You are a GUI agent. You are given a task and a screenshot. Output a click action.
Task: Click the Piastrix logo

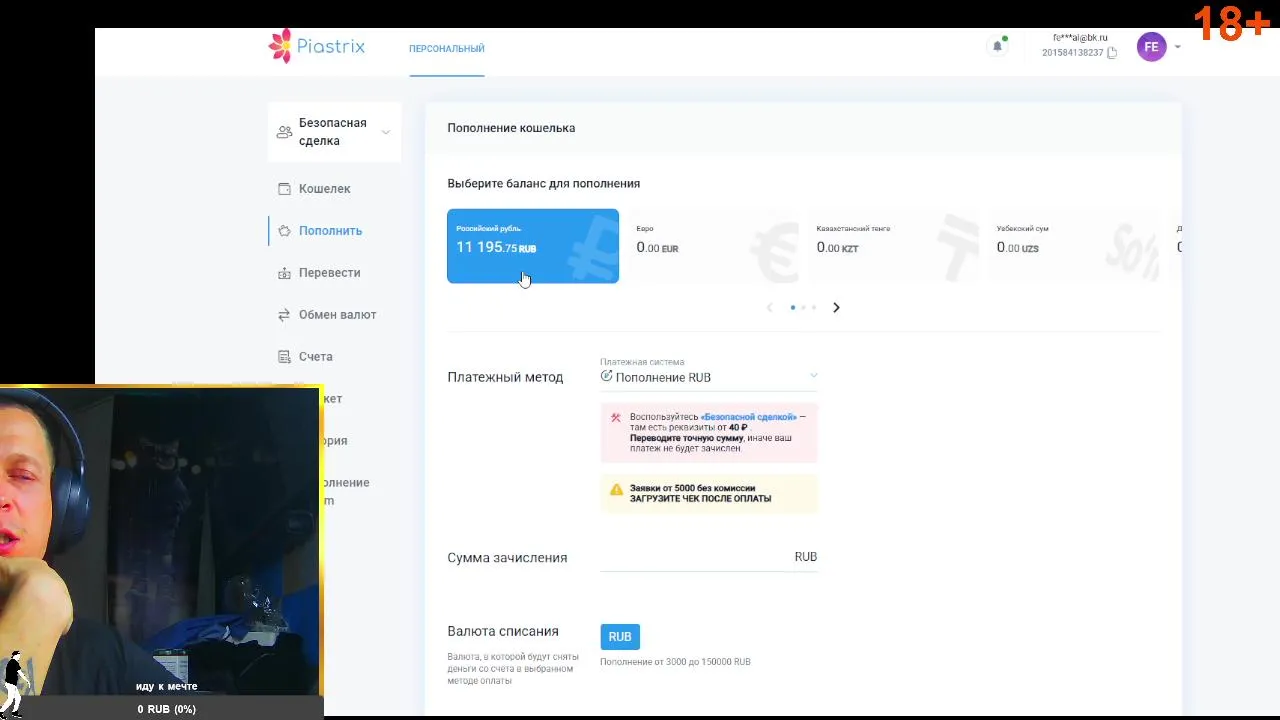(317, 46)
